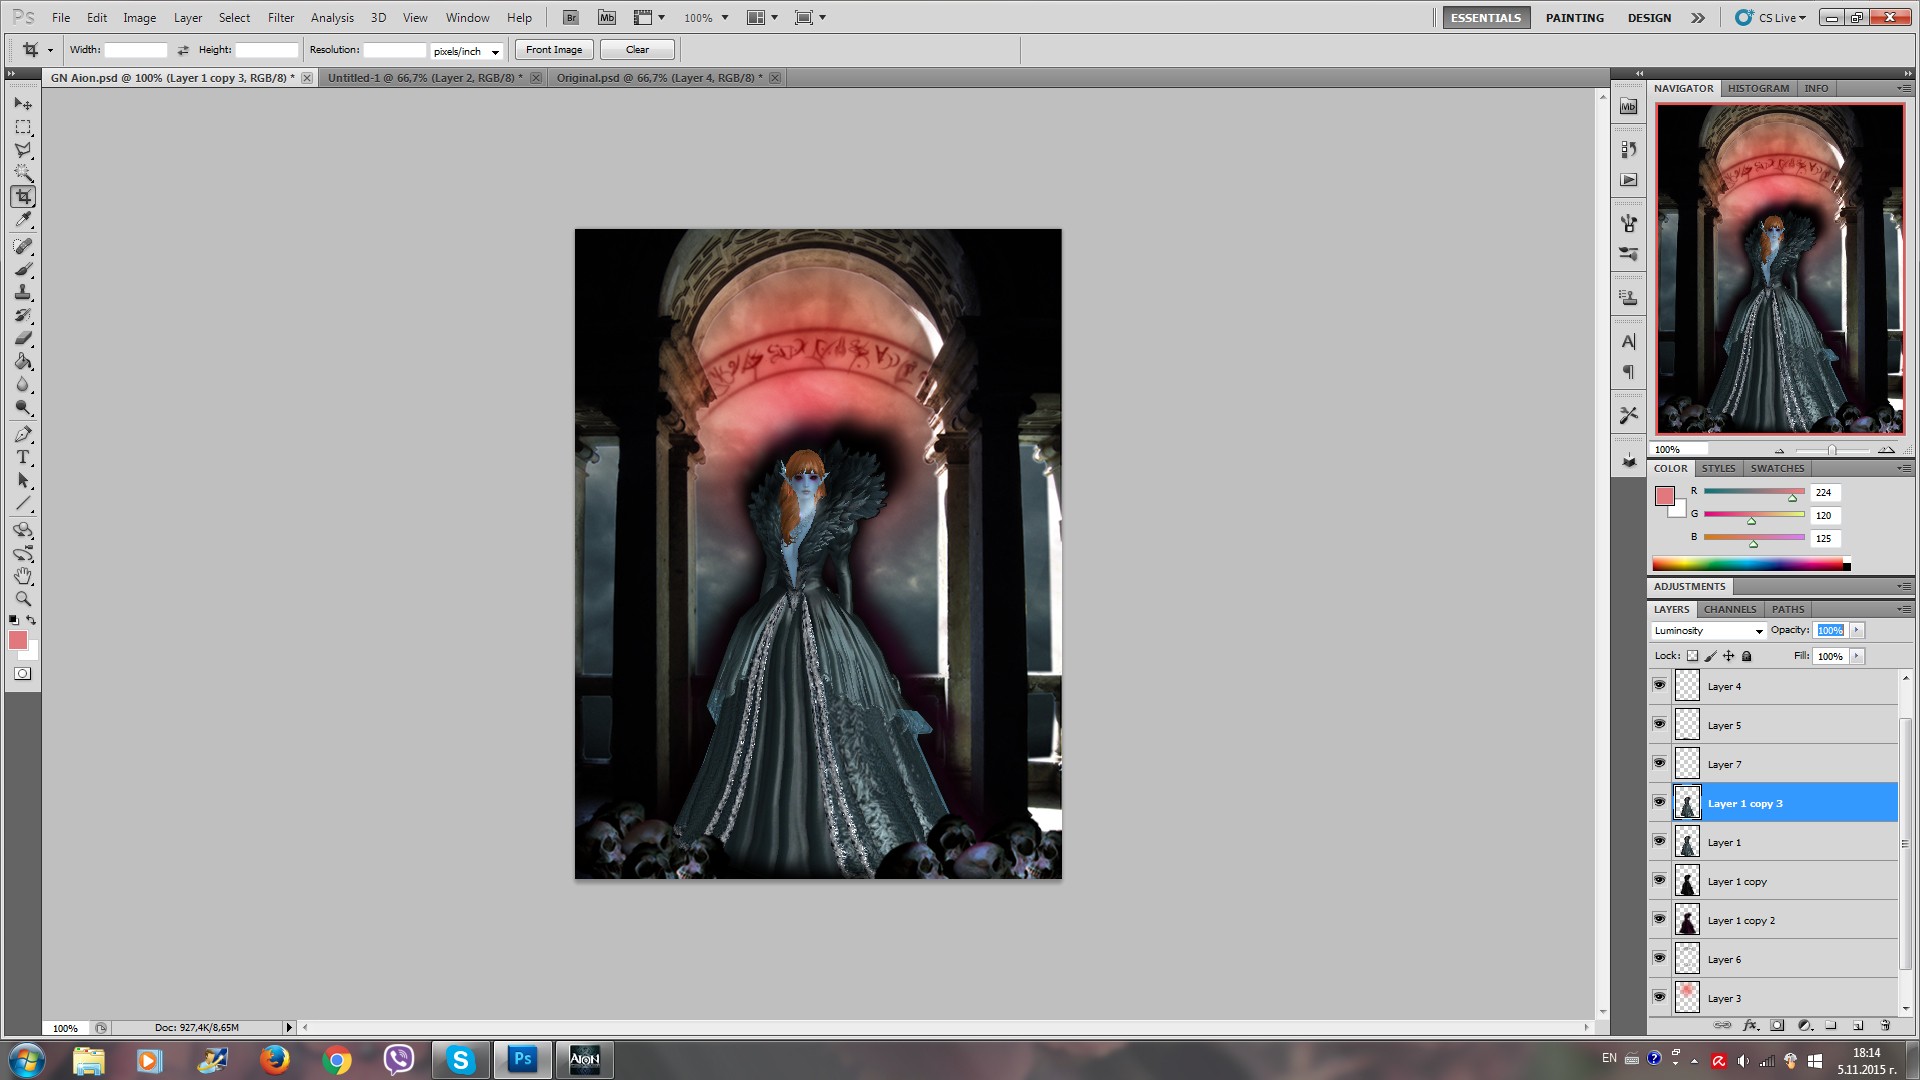Hide Layer 1 copy 3 visibility eye
Screen dimensions: 1920x1080
click(1660, 802)
